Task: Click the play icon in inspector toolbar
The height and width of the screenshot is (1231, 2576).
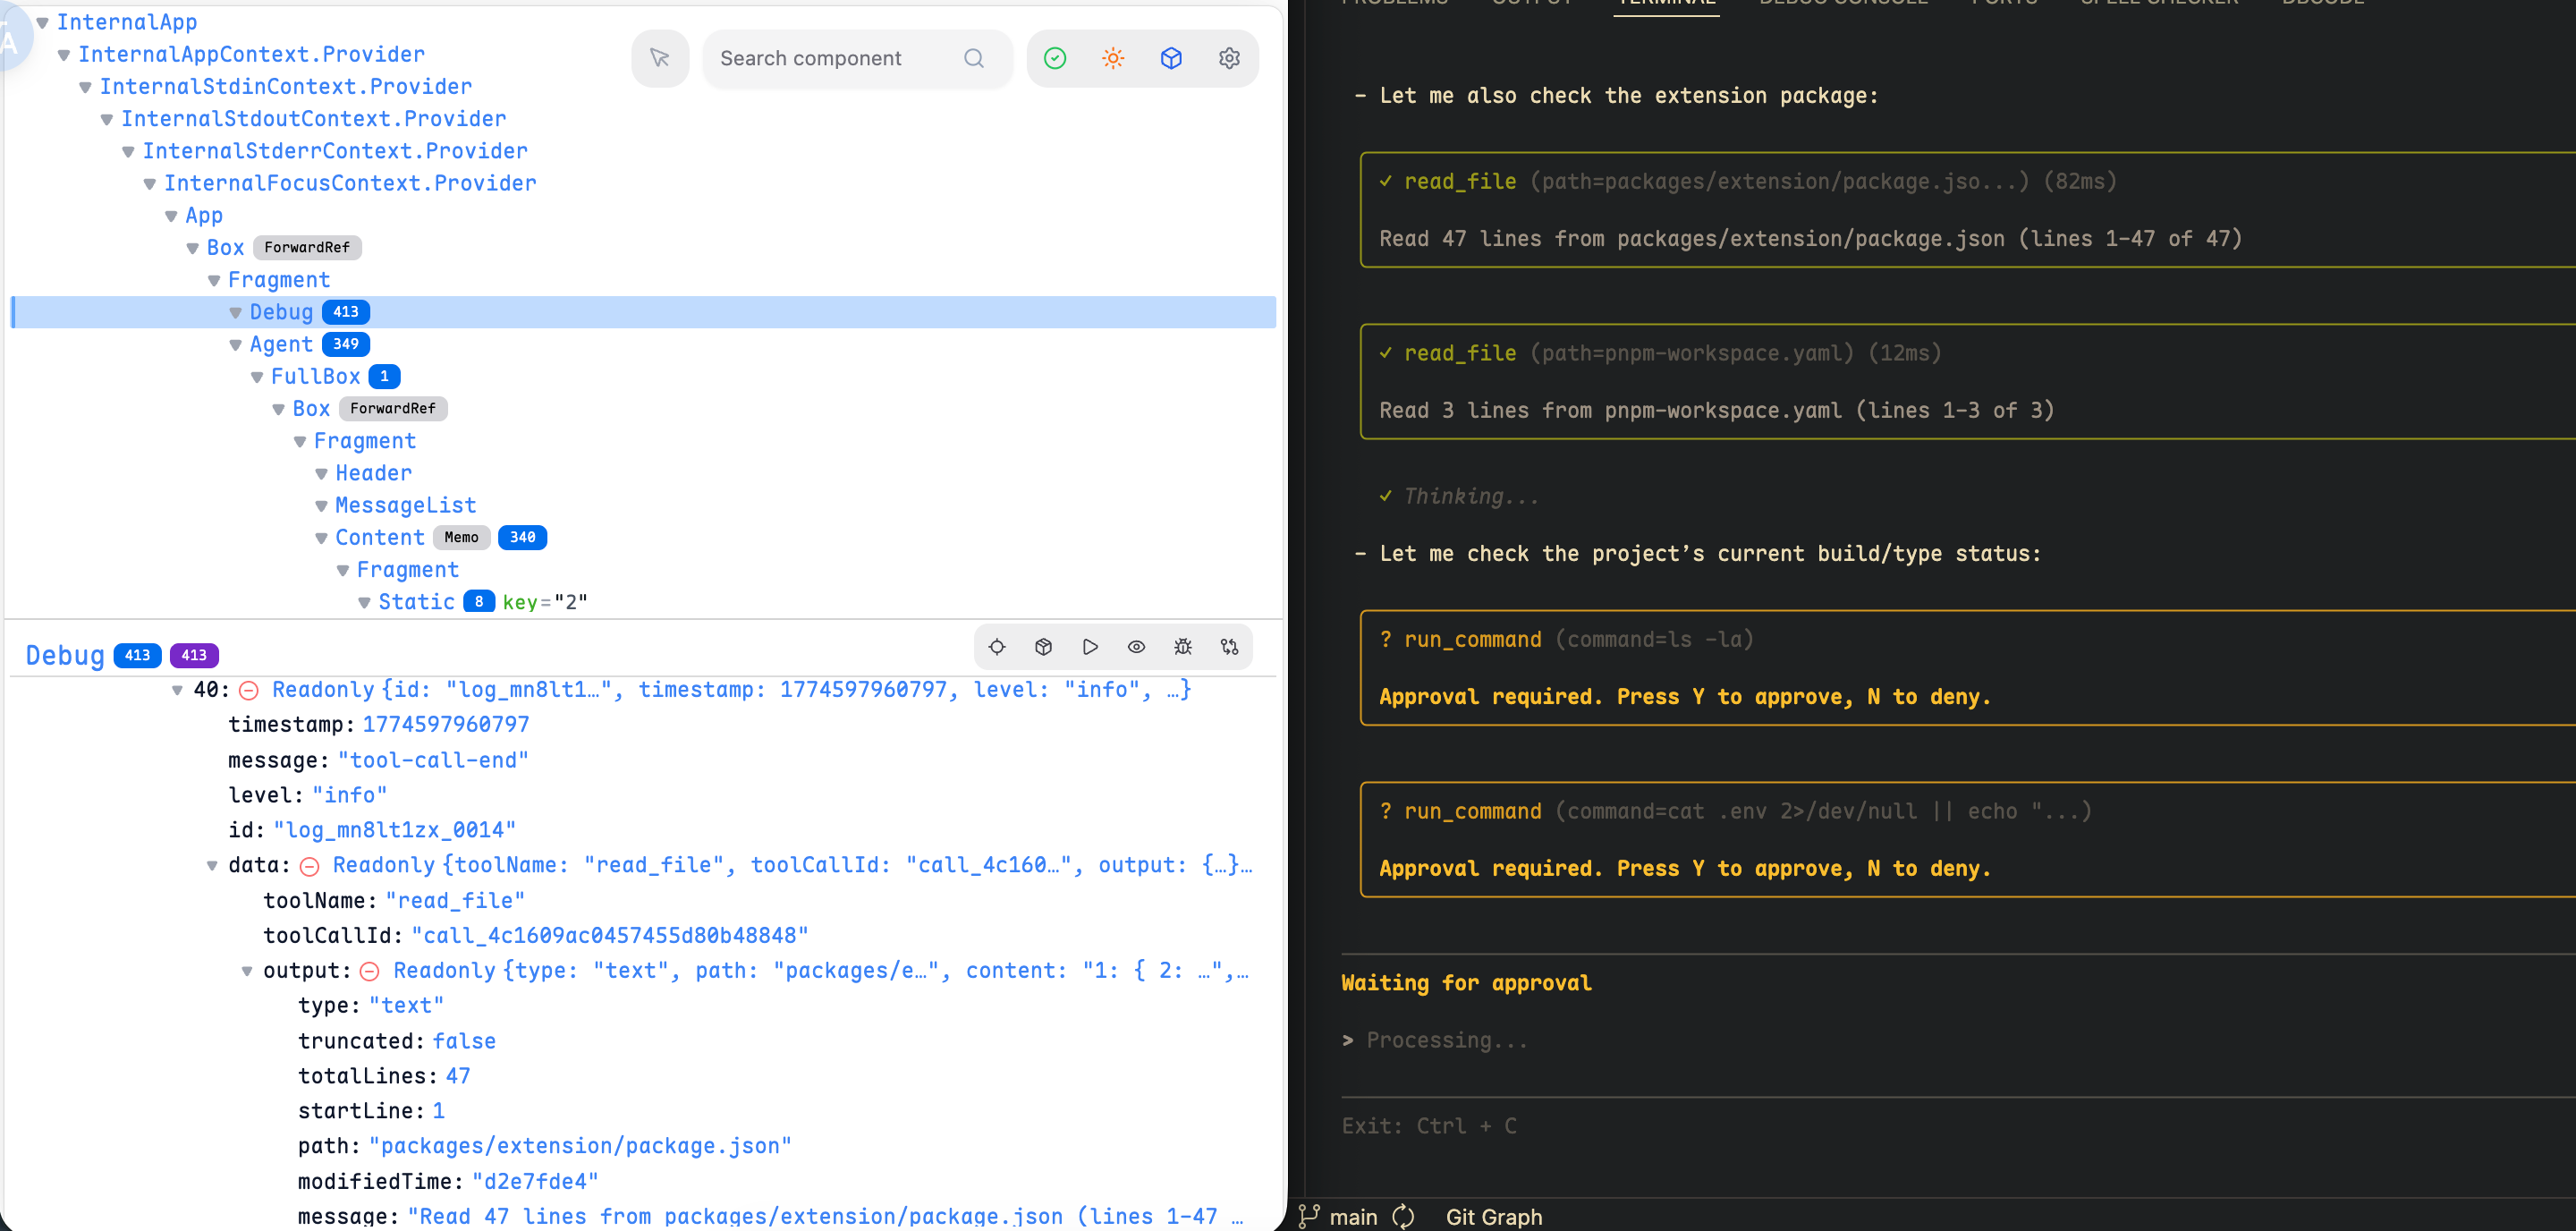Action: (x=1090, y=647)
